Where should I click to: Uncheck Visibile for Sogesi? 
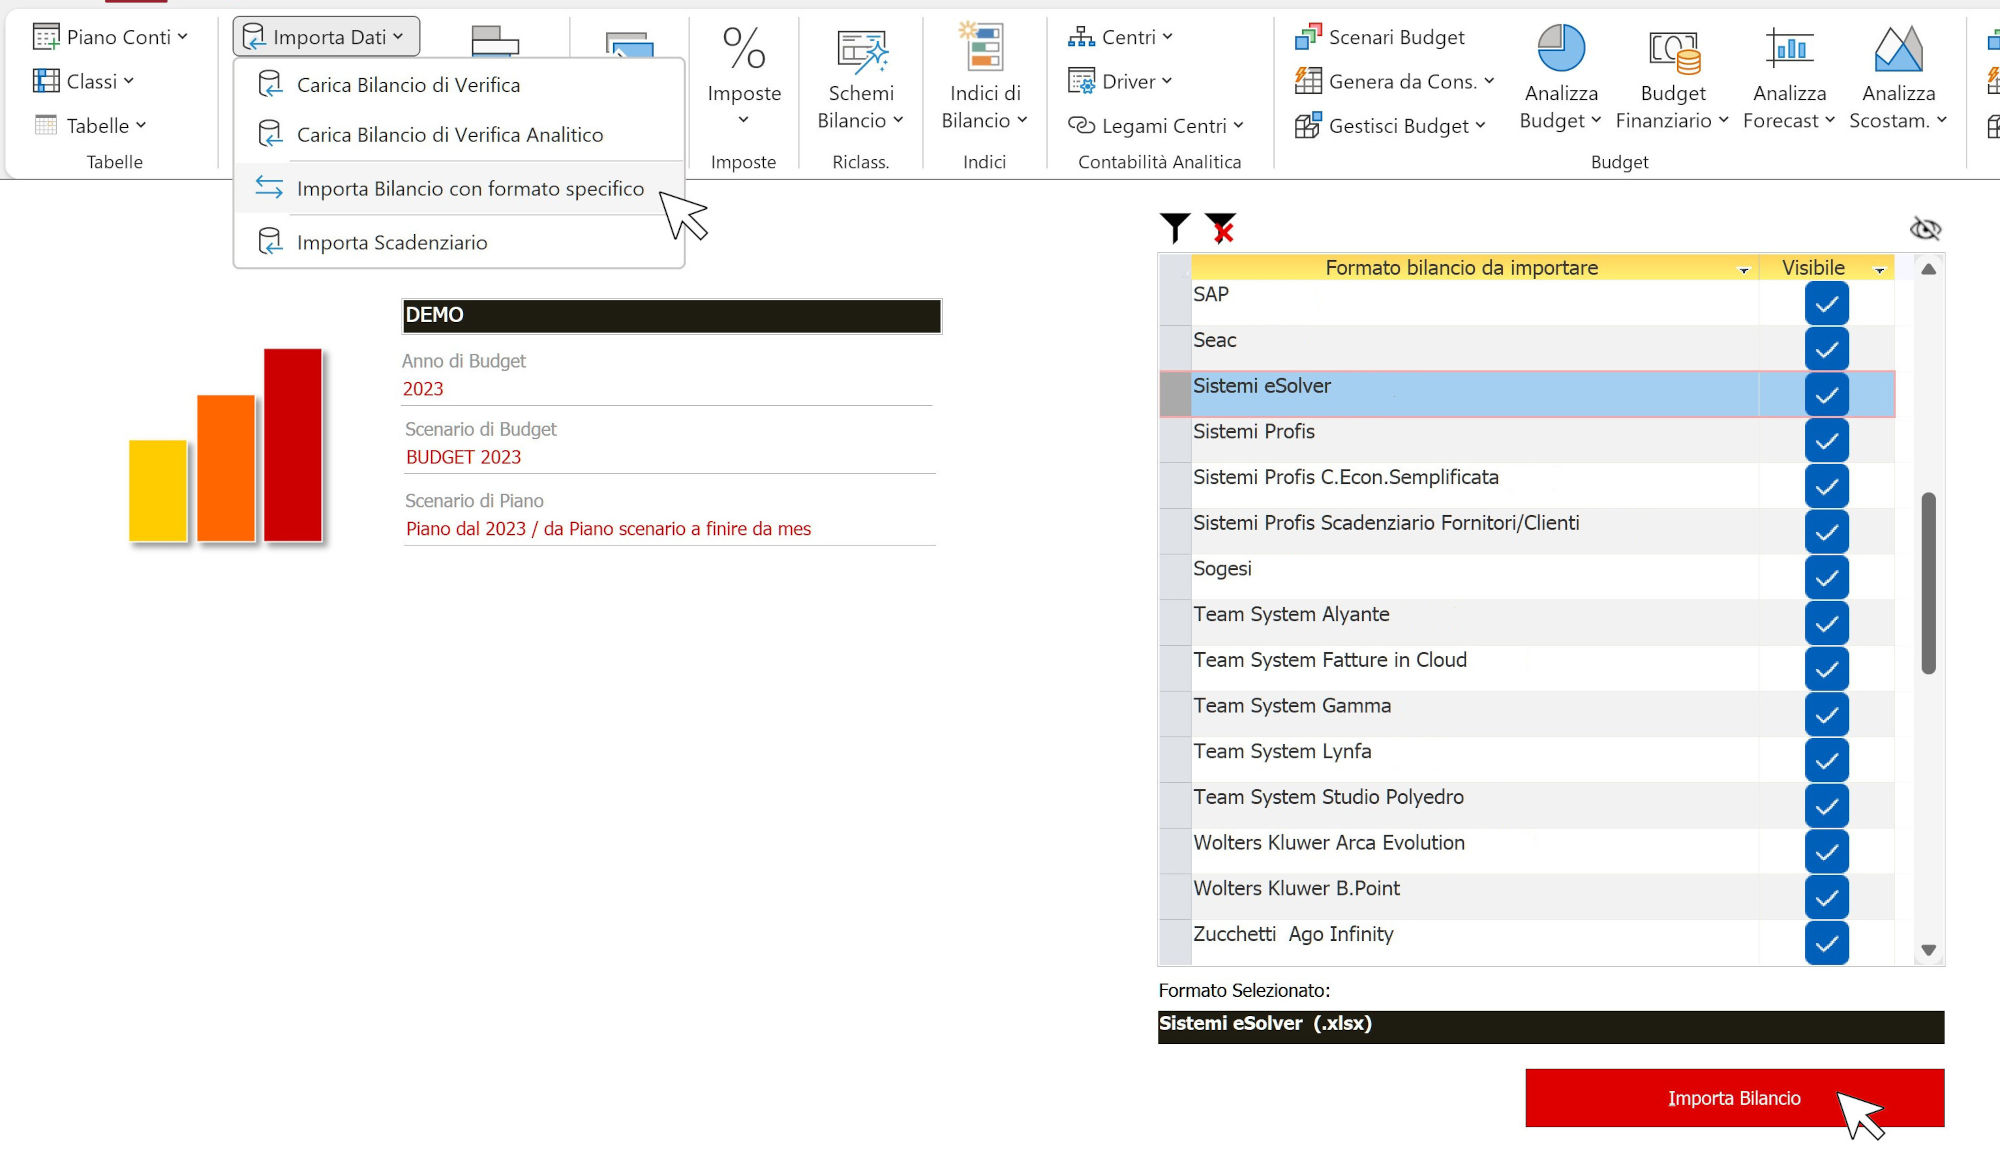[x=1826, y=577]
